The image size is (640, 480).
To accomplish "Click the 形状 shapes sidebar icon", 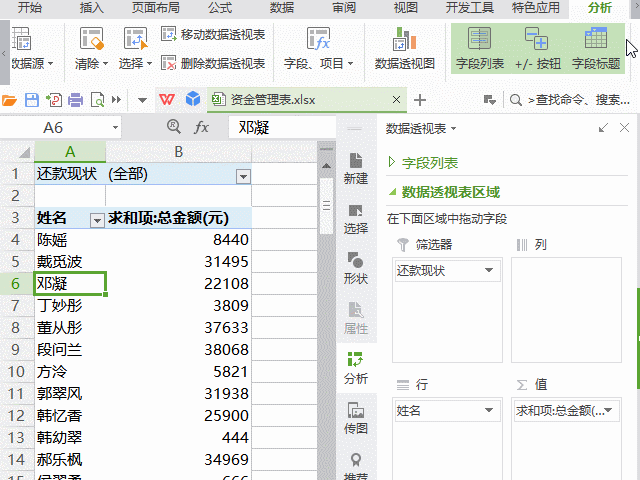I will click(x=356, y=269).
